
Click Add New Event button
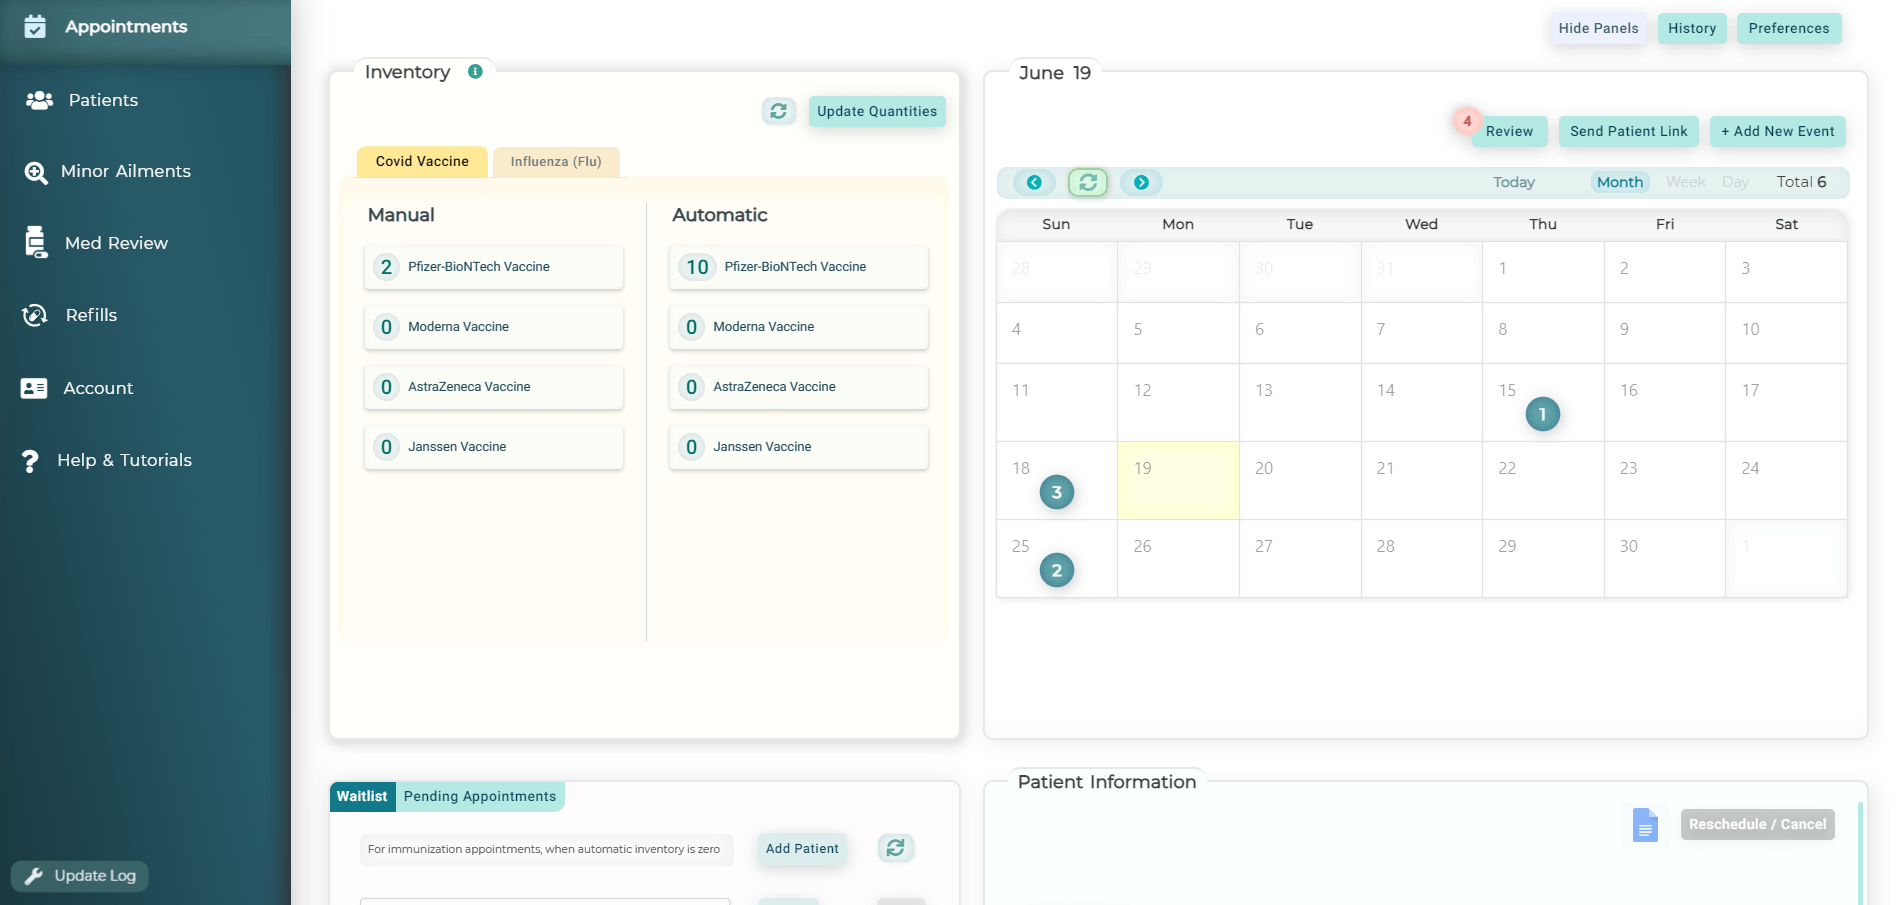(1777, 131)
